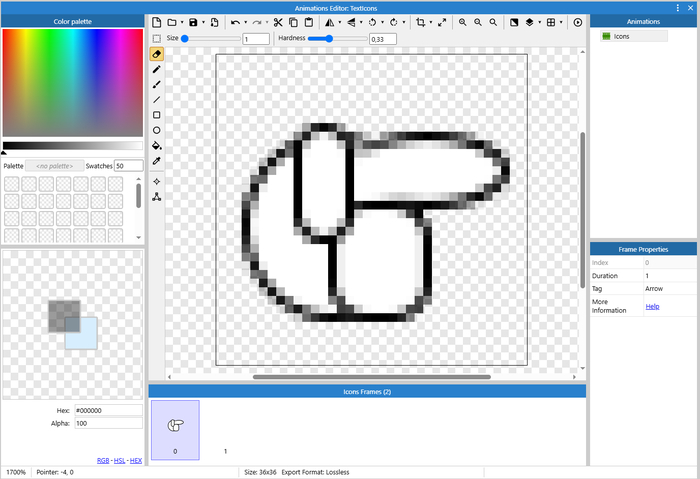Select the Ellipse shape tool
Image resolution: width=700 pixels, height=479 pixels.
(x=157, y=130)
